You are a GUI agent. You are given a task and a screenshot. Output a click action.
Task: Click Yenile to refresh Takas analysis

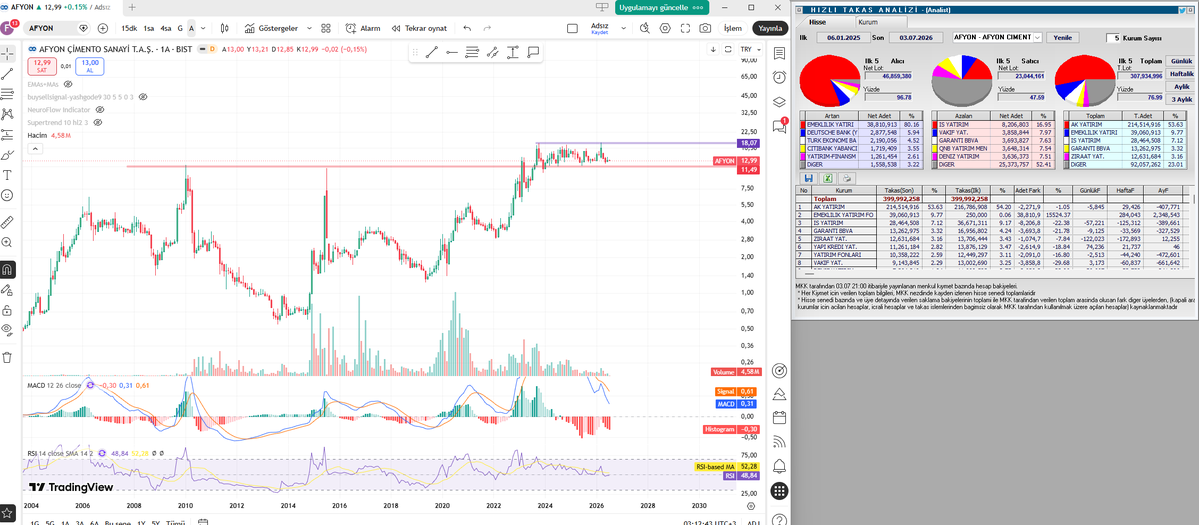click(x=1062, y=37)
